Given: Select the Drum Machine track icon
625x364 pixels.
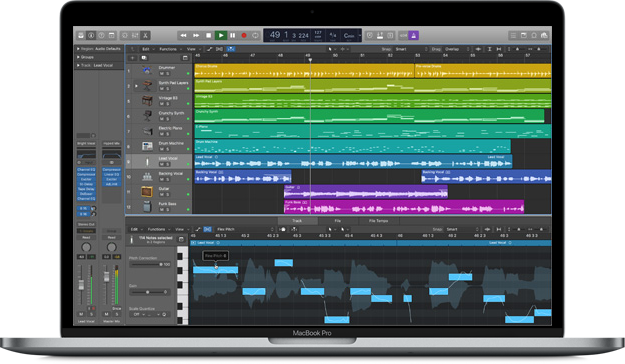Looking at the screenshot, I should [147, 146].
